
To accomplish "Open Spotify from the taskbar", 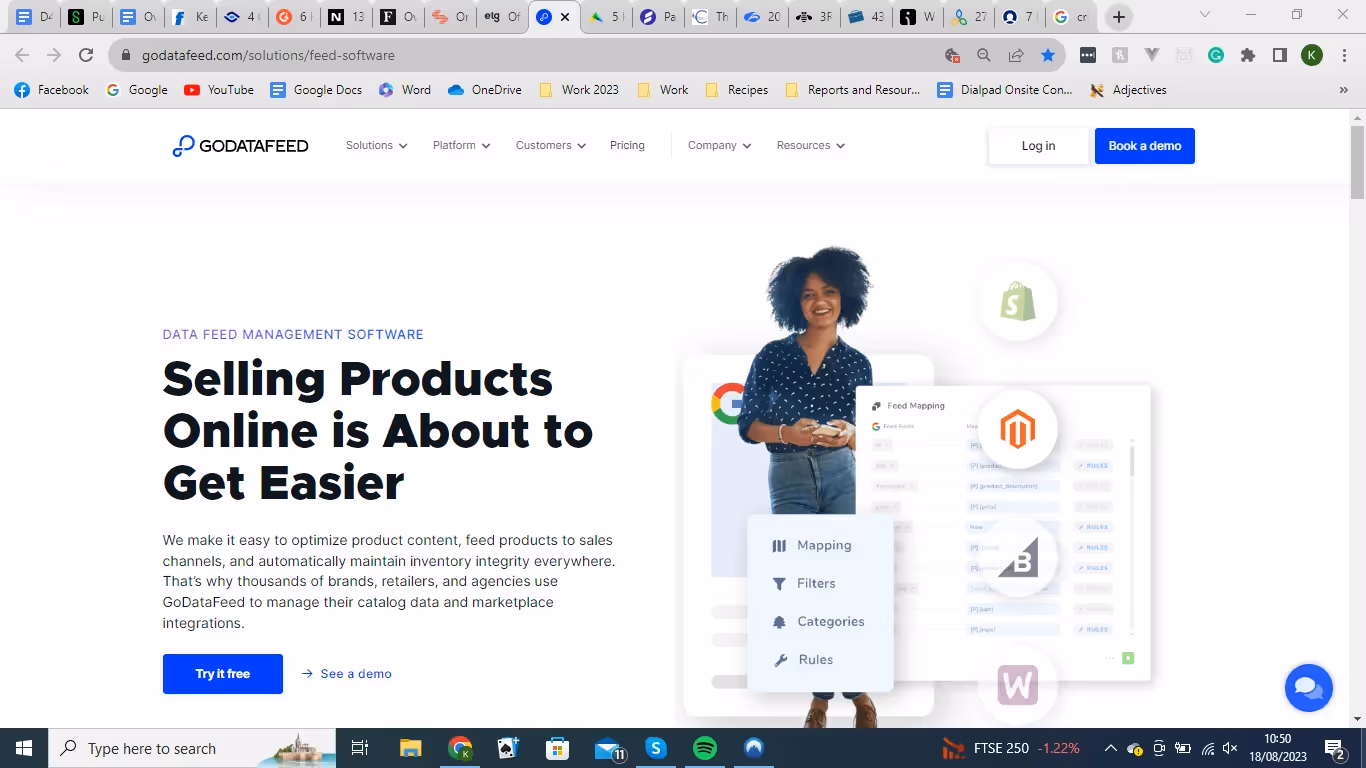I will pyautogui.click(x=705, y=748).
